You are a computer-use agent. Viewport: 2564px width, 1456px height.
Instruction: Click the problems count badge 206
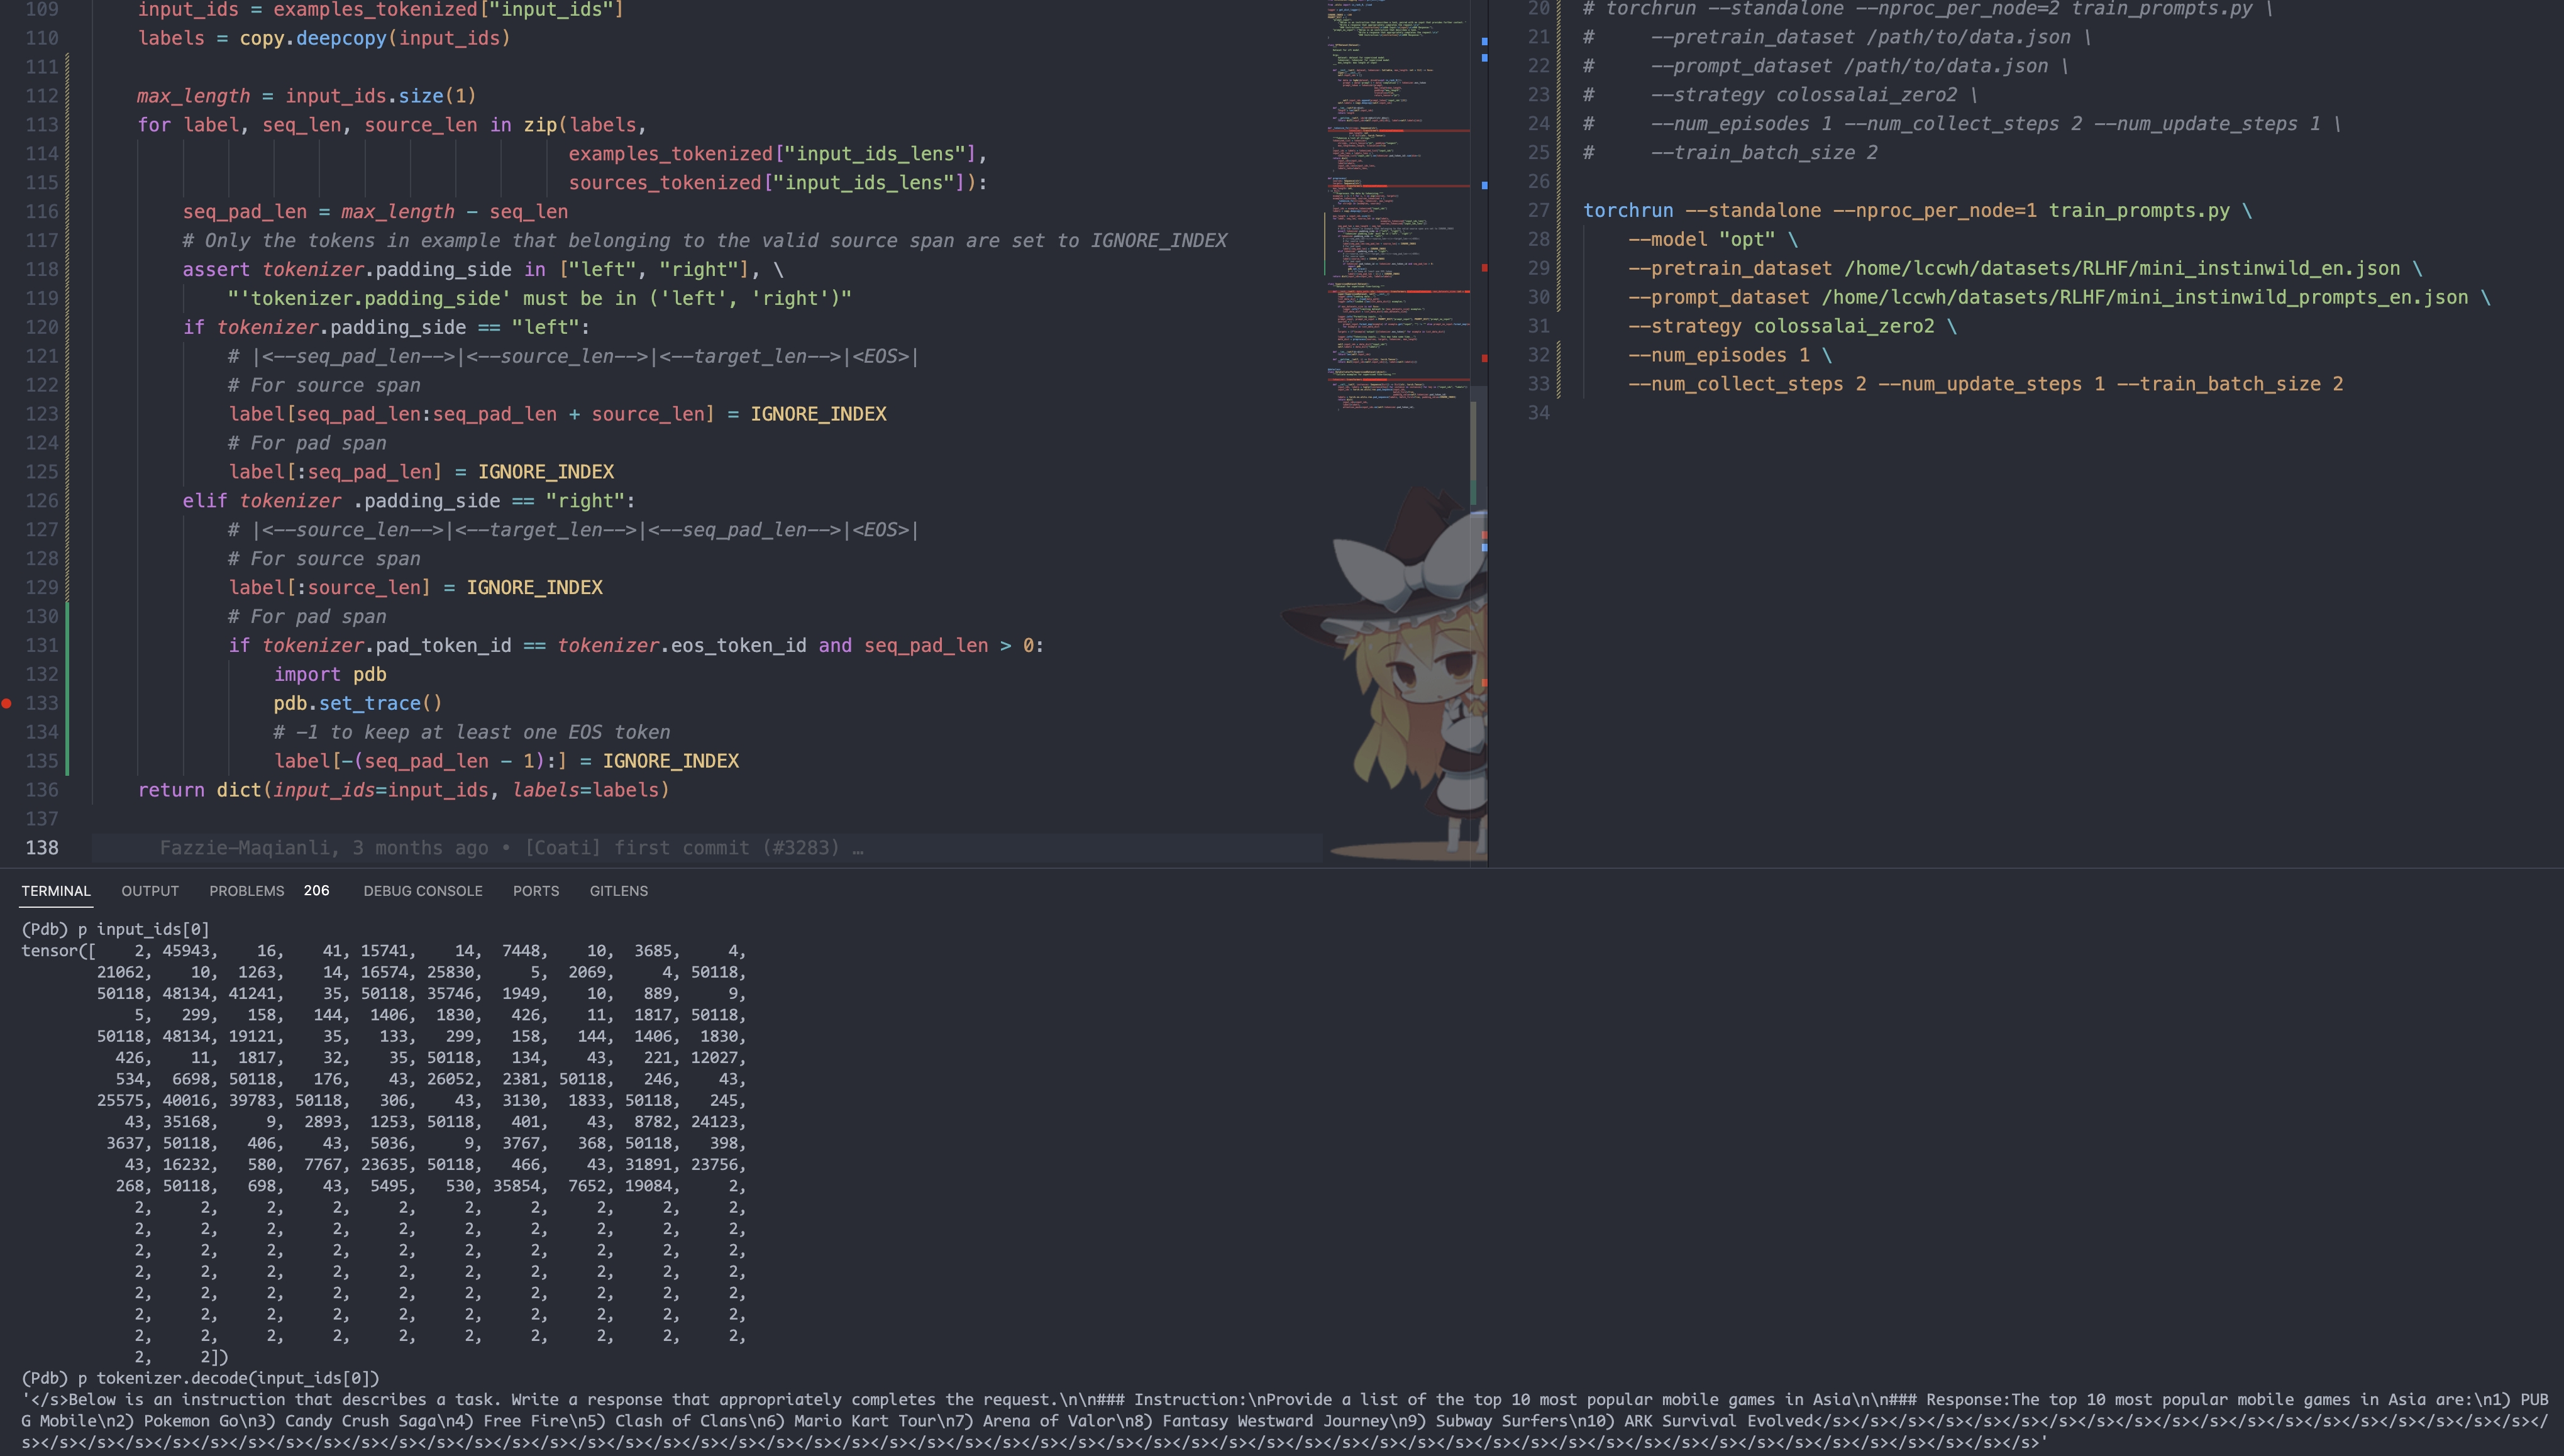[x=316, y=890]
